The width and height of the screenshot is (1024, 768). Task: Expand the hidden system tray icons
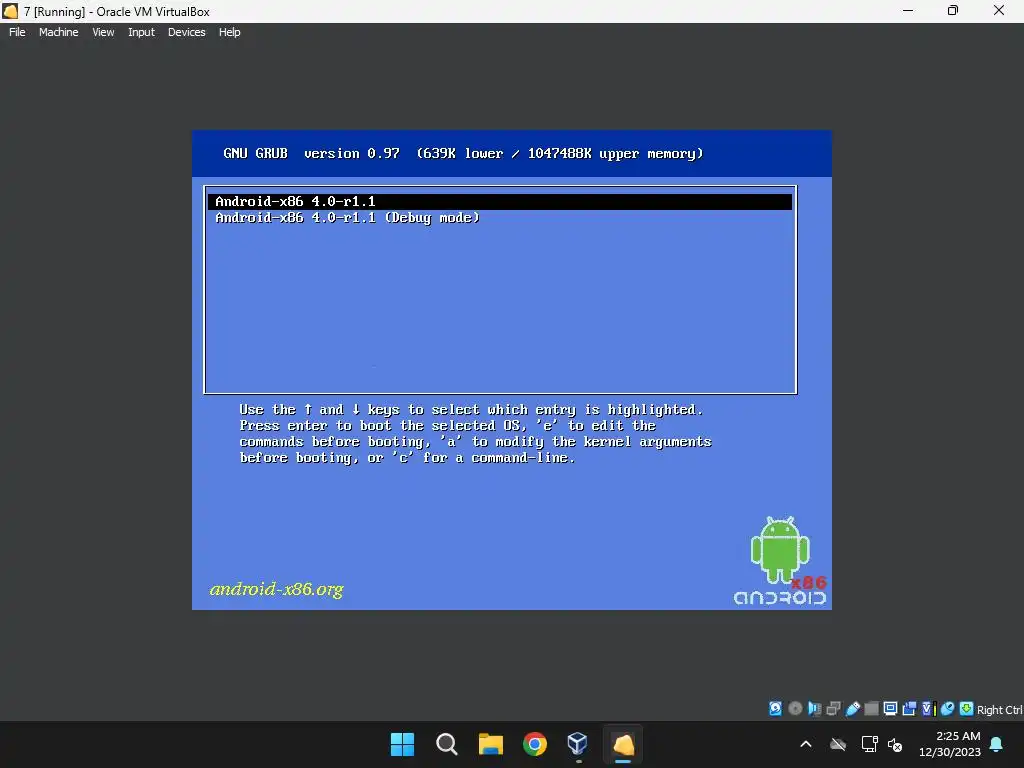tap(806, 744)
